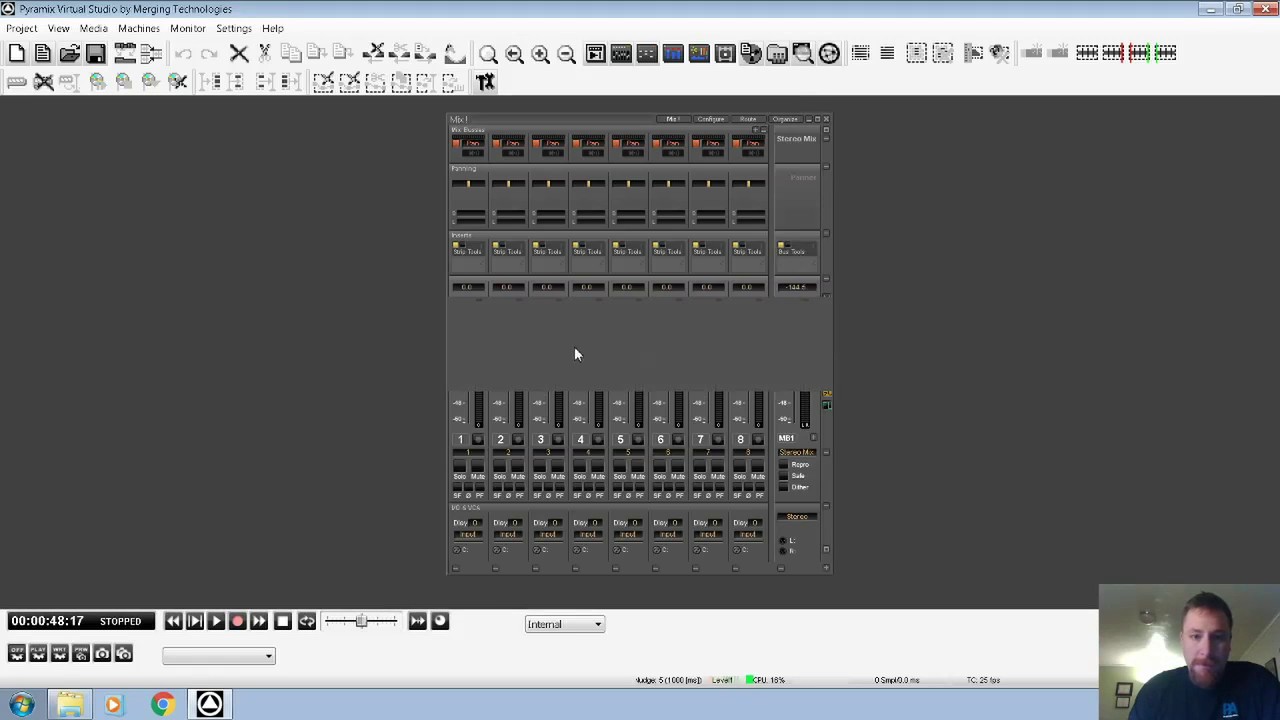The width and height of the screenshot is (1280, 720).
Task: Open the Internal sync source dropdown
Action: point(565,624)
